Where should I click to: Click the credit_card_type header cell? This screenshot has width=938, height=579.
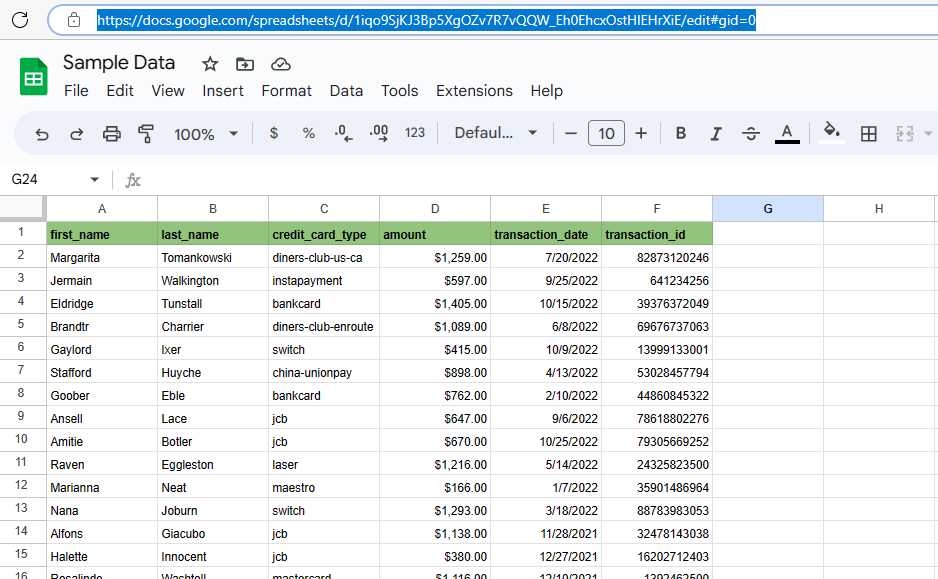(x=324, y=234)
